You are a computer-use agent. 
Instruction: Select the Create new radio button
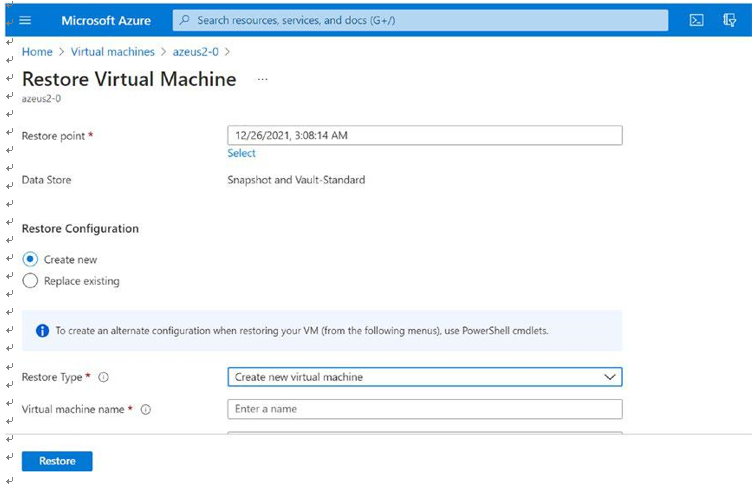(x=30, y=259)
